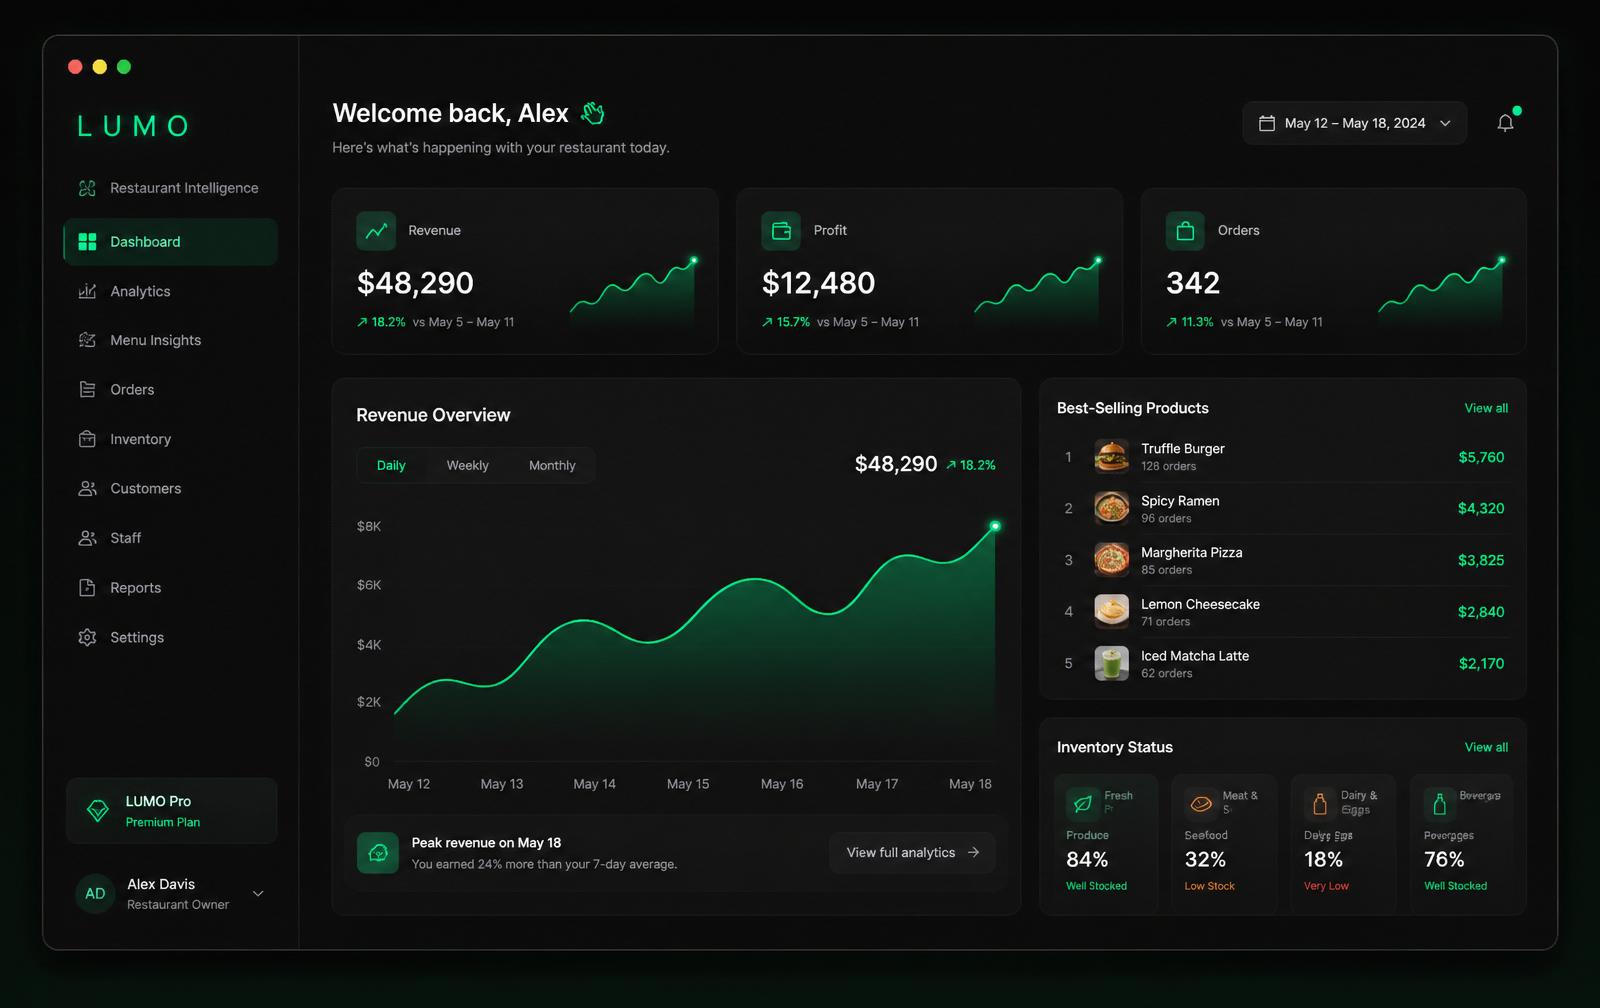Click the Orders bag icon on card
Viewport: 1600px width, 1008px height.
[1185, 231]
